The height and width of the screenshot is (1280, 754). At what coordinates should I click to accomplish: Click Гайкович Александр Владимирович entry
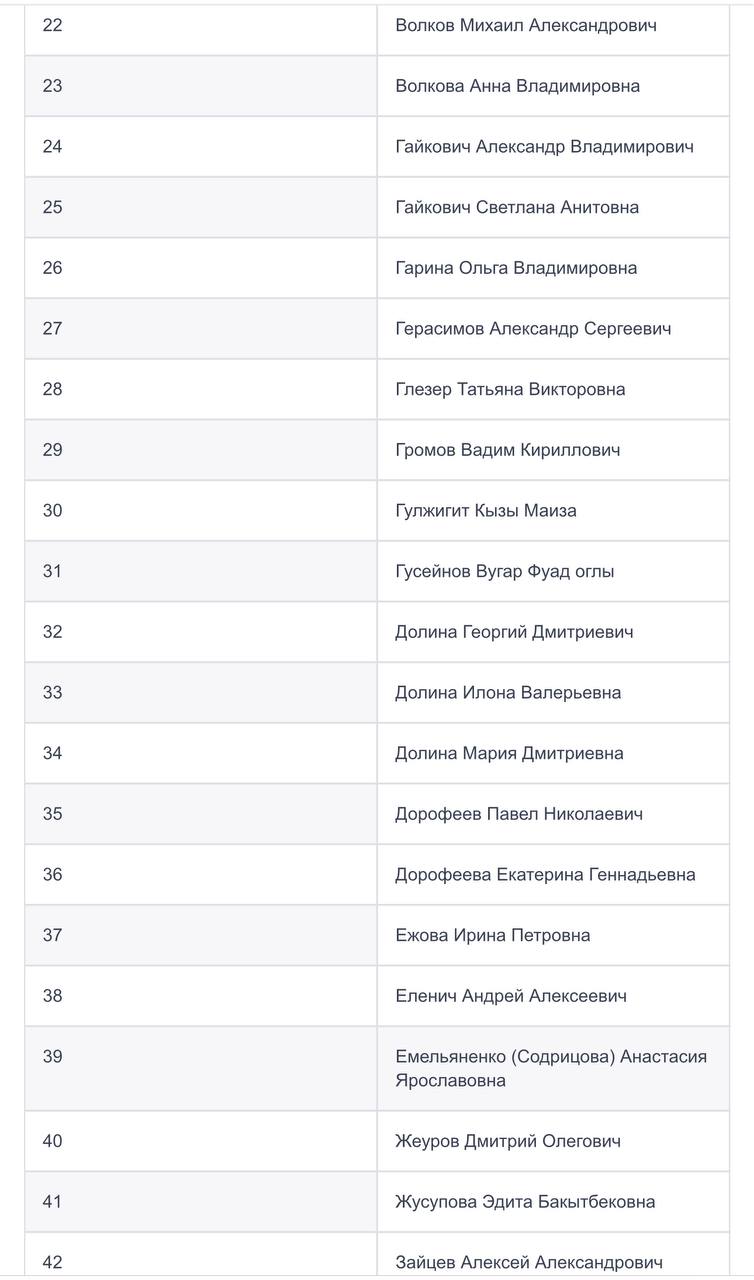(x=544, y=147)
